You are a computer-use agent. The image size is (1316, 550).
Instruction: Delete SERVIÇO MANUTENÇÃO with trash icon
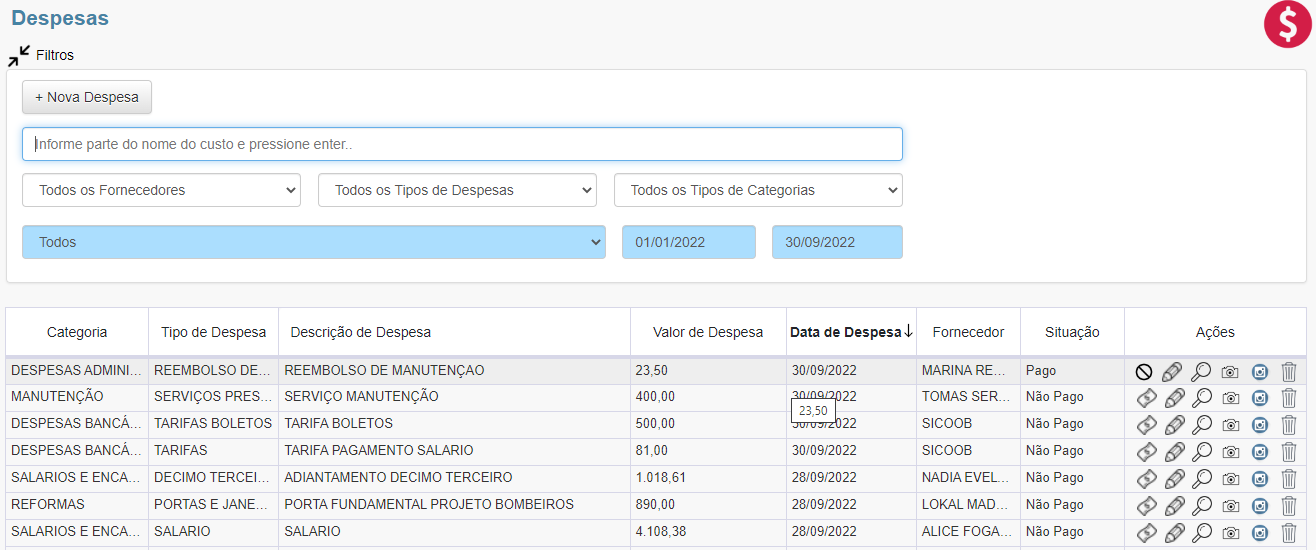[x=1289, y=397]
